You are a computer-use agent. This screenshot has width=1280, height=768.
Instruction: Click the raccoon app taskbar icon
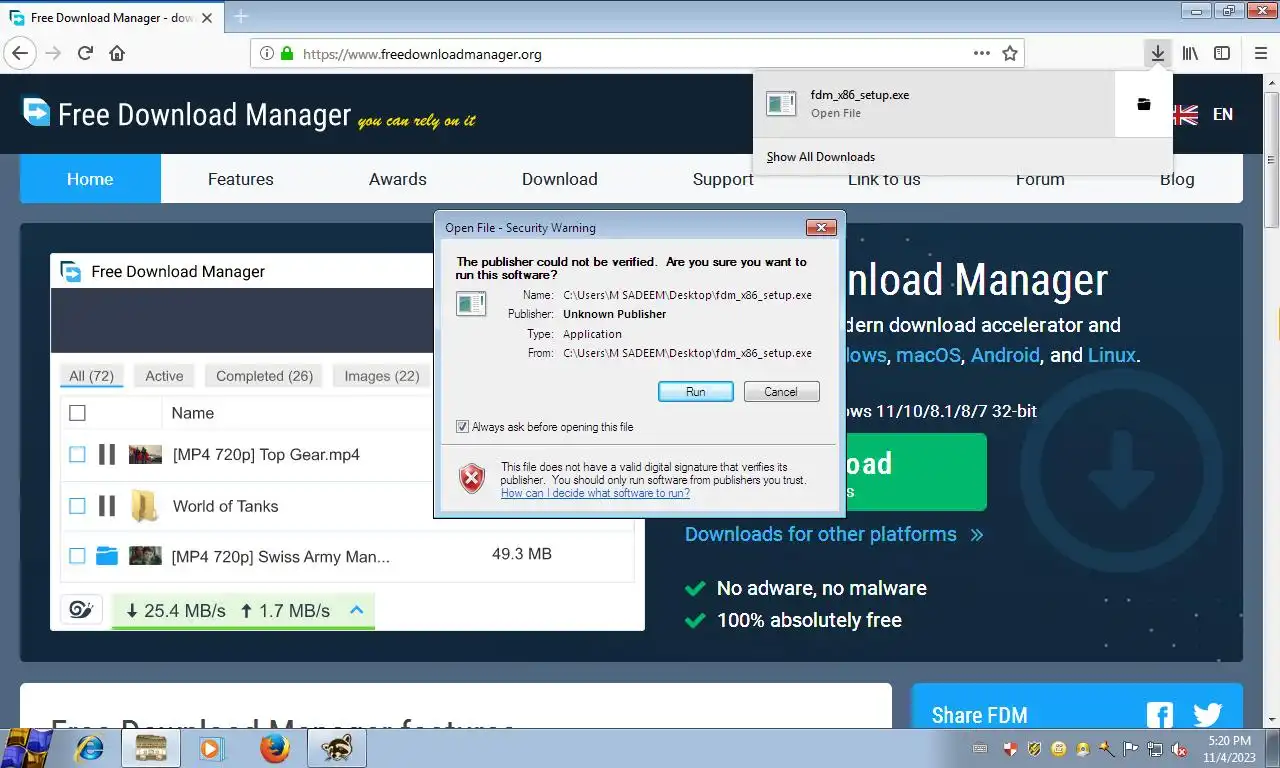pos(337,748)
